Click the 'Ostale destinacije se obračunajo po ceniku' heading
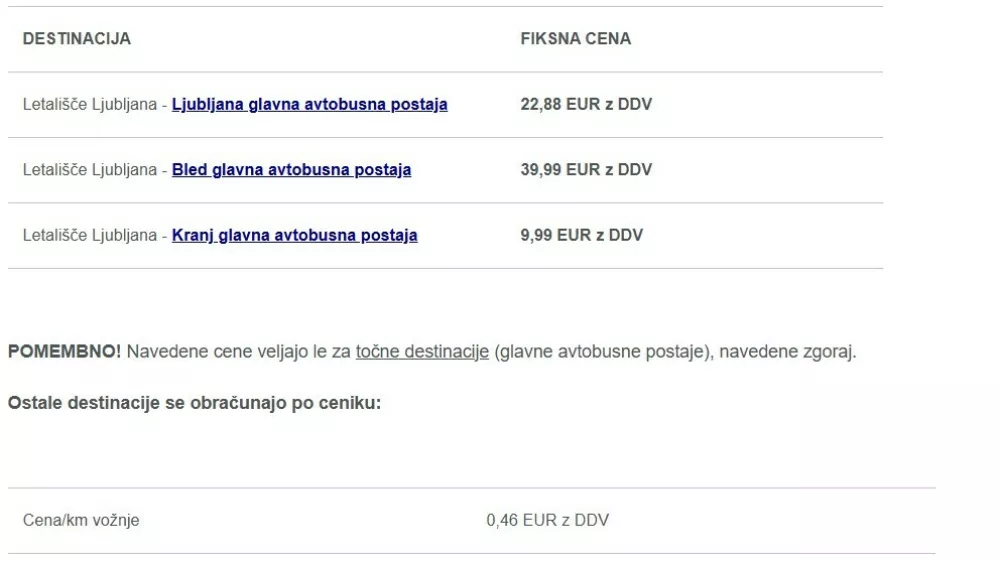 194,404
